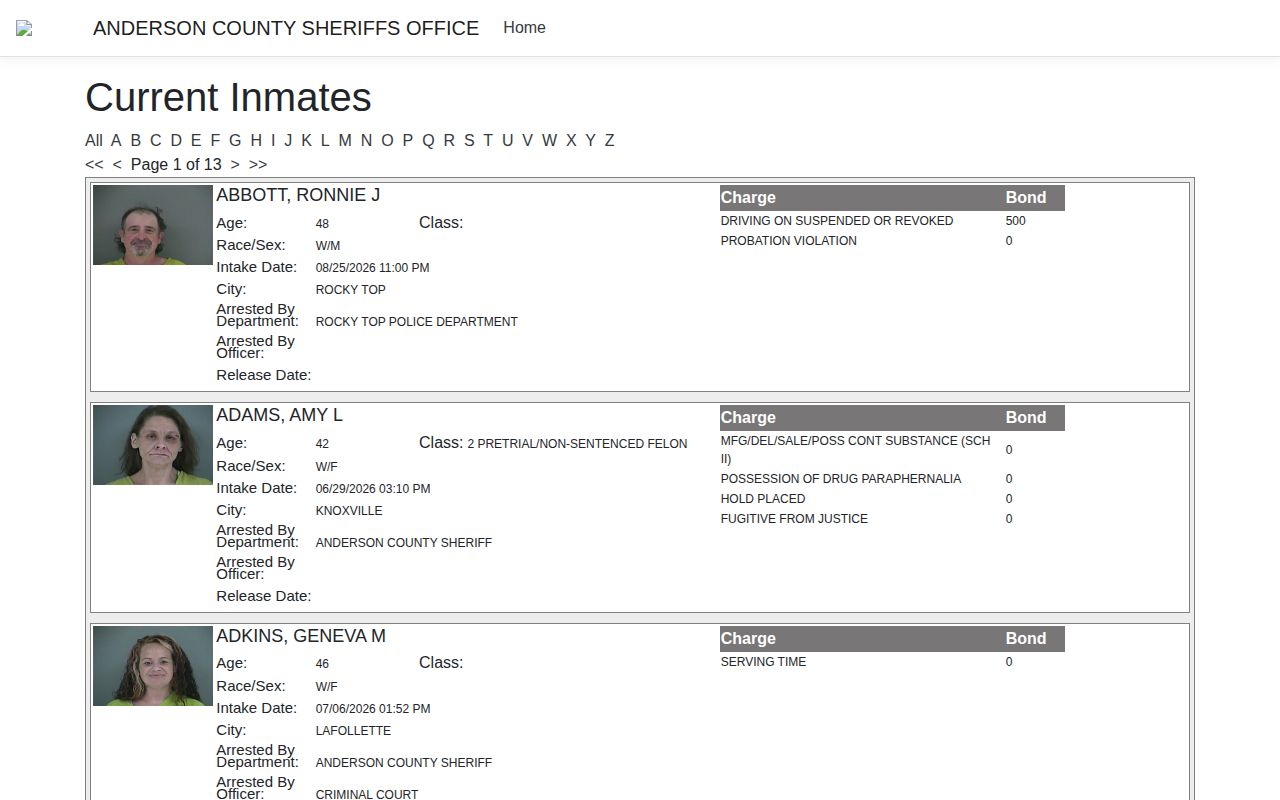The image size is (1280, 800).
Task: Select DRIVING ON SUSPENDED OR REVOKED charge
Action: pos(837,221)
